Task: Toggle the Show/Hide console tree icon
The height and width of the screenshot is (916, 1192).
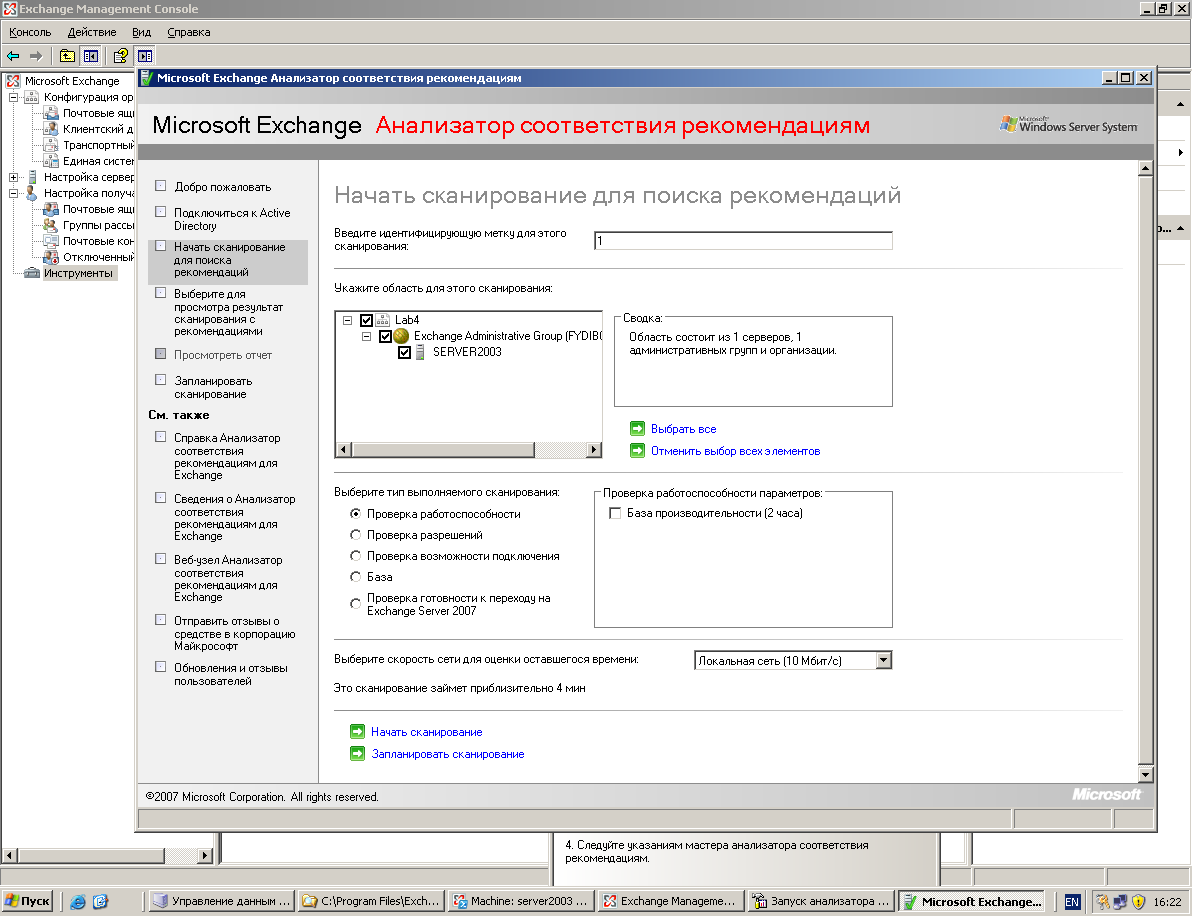Action: pyautogui.click(x=91, y=55)
